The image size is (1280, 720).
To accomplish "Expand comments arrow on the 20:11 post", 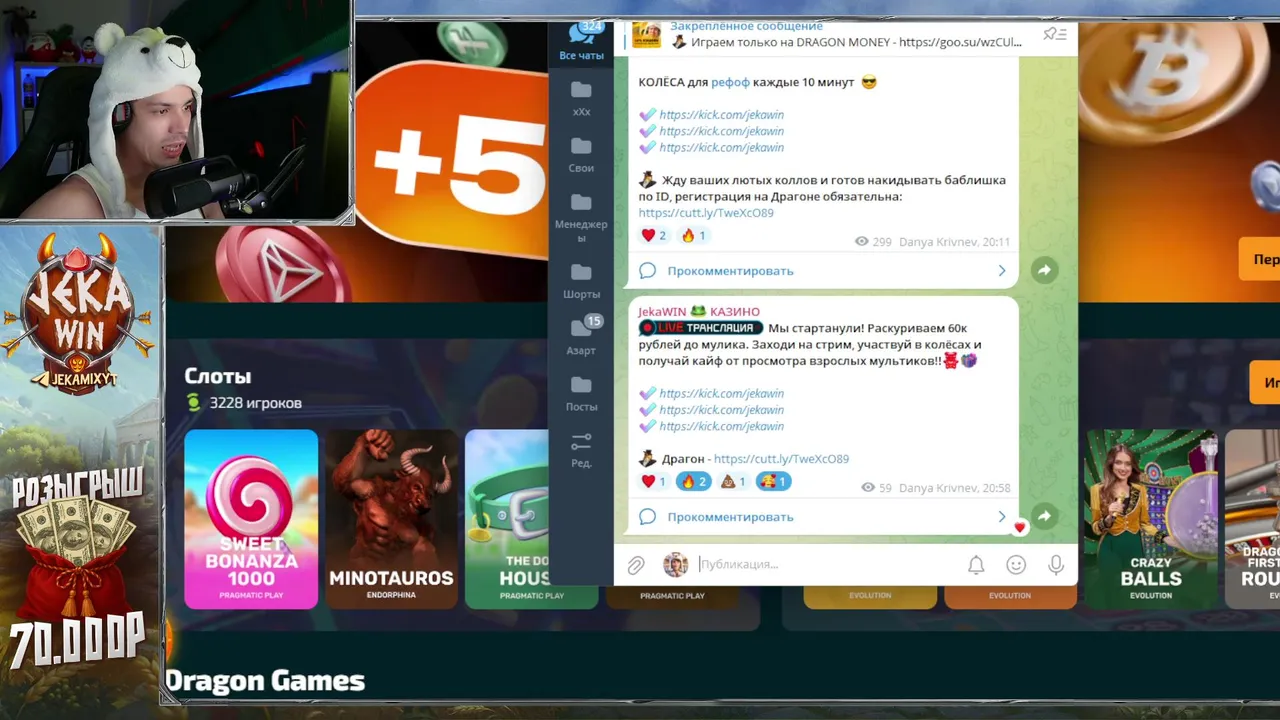I will coord(1002,271).
